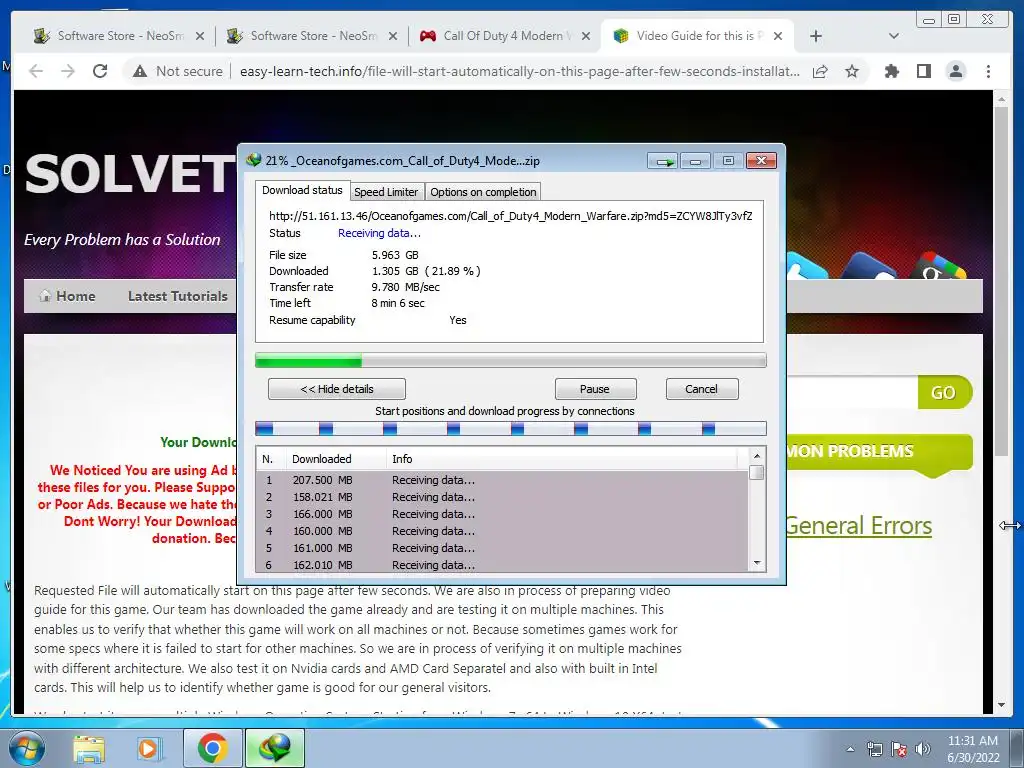Click the N. column header
1024x768 pixels.
pyautogui.click(x=271, y=459)
